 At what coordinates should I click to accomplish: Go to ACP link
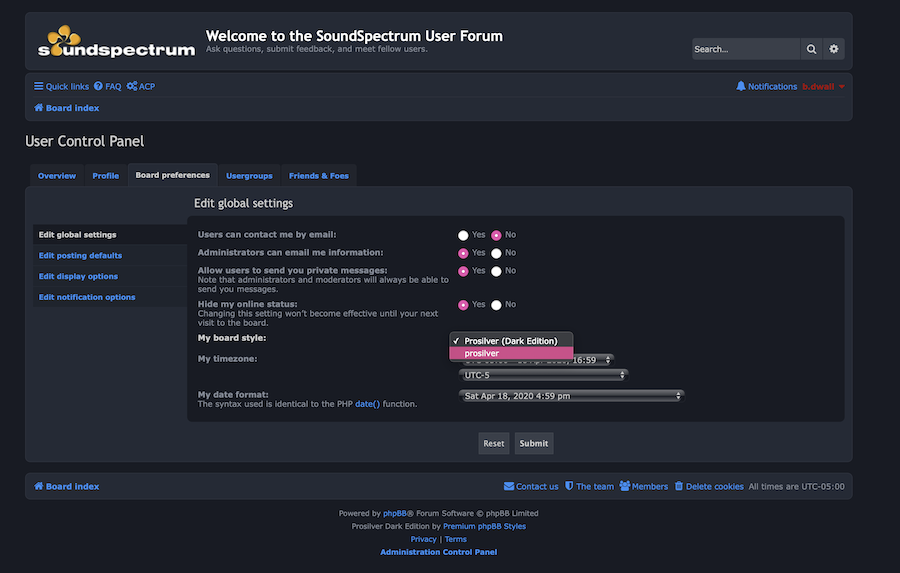pos(141,86)
